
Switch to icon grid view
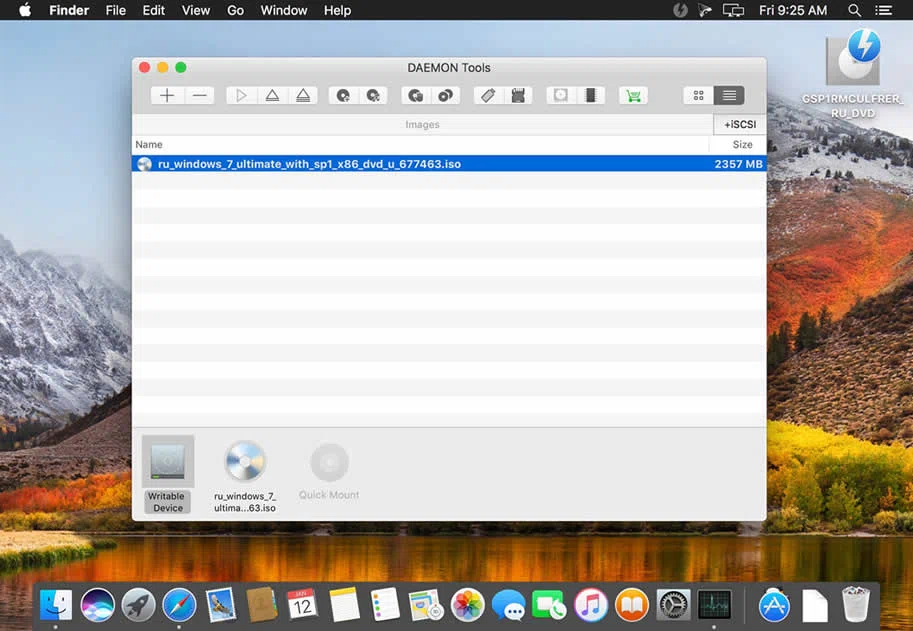699,95
